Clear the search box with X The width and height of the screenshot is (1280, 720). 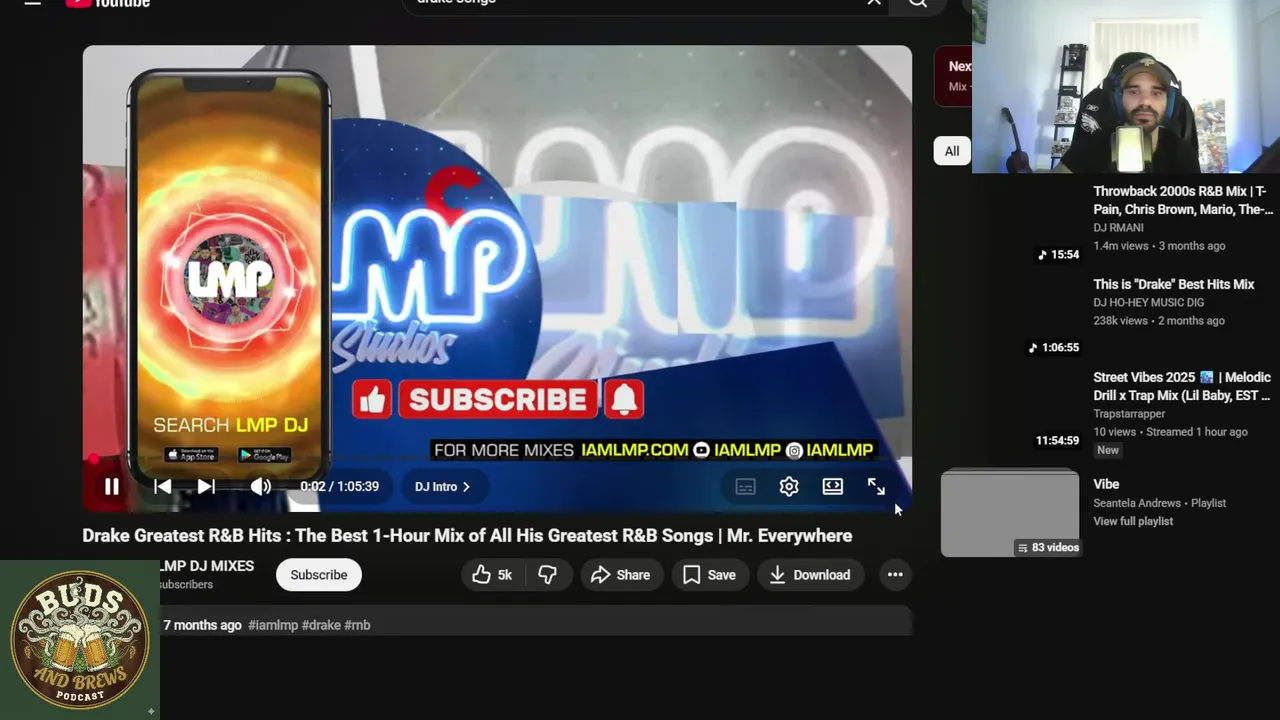874,2
